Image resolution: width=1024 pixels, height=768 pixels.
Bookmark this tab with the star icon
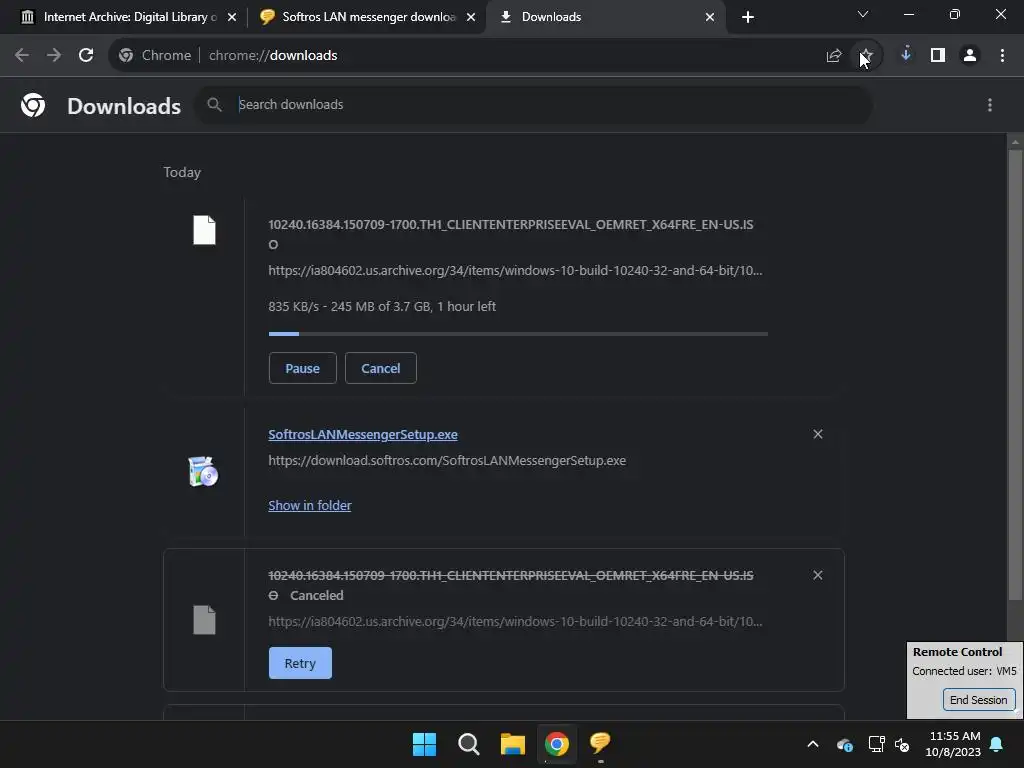coord(865,56)
